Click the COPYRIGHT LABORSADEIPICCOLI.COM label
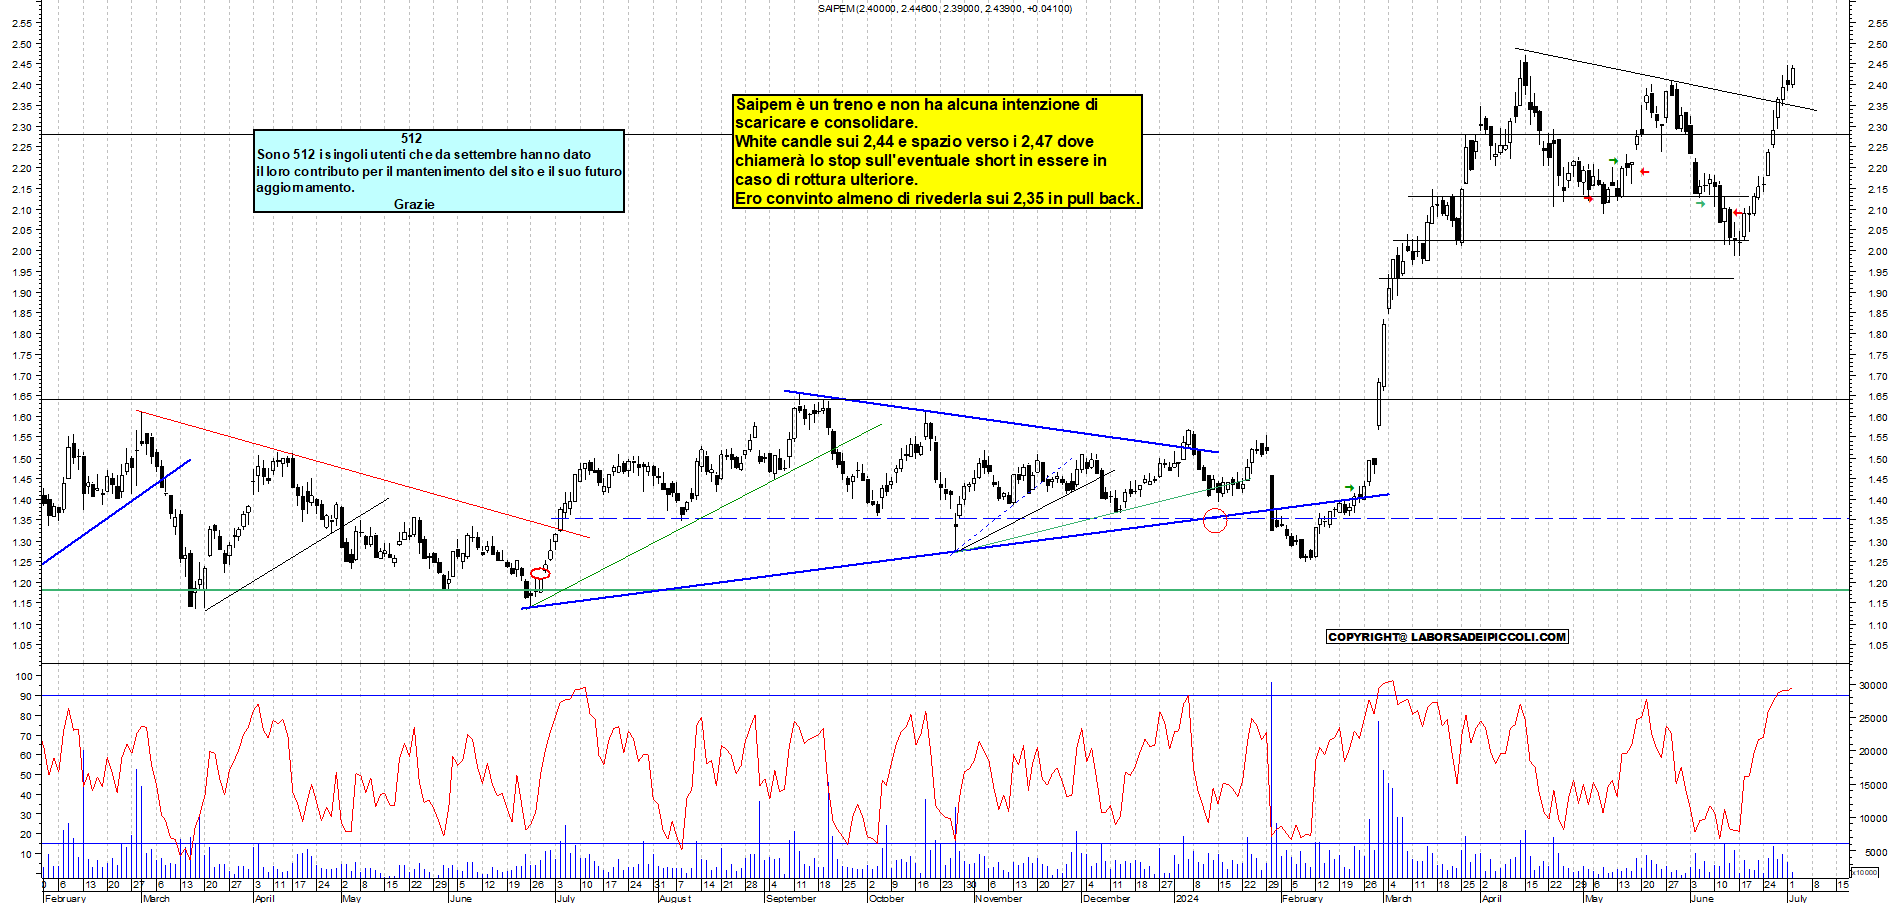 point(1447,637)
